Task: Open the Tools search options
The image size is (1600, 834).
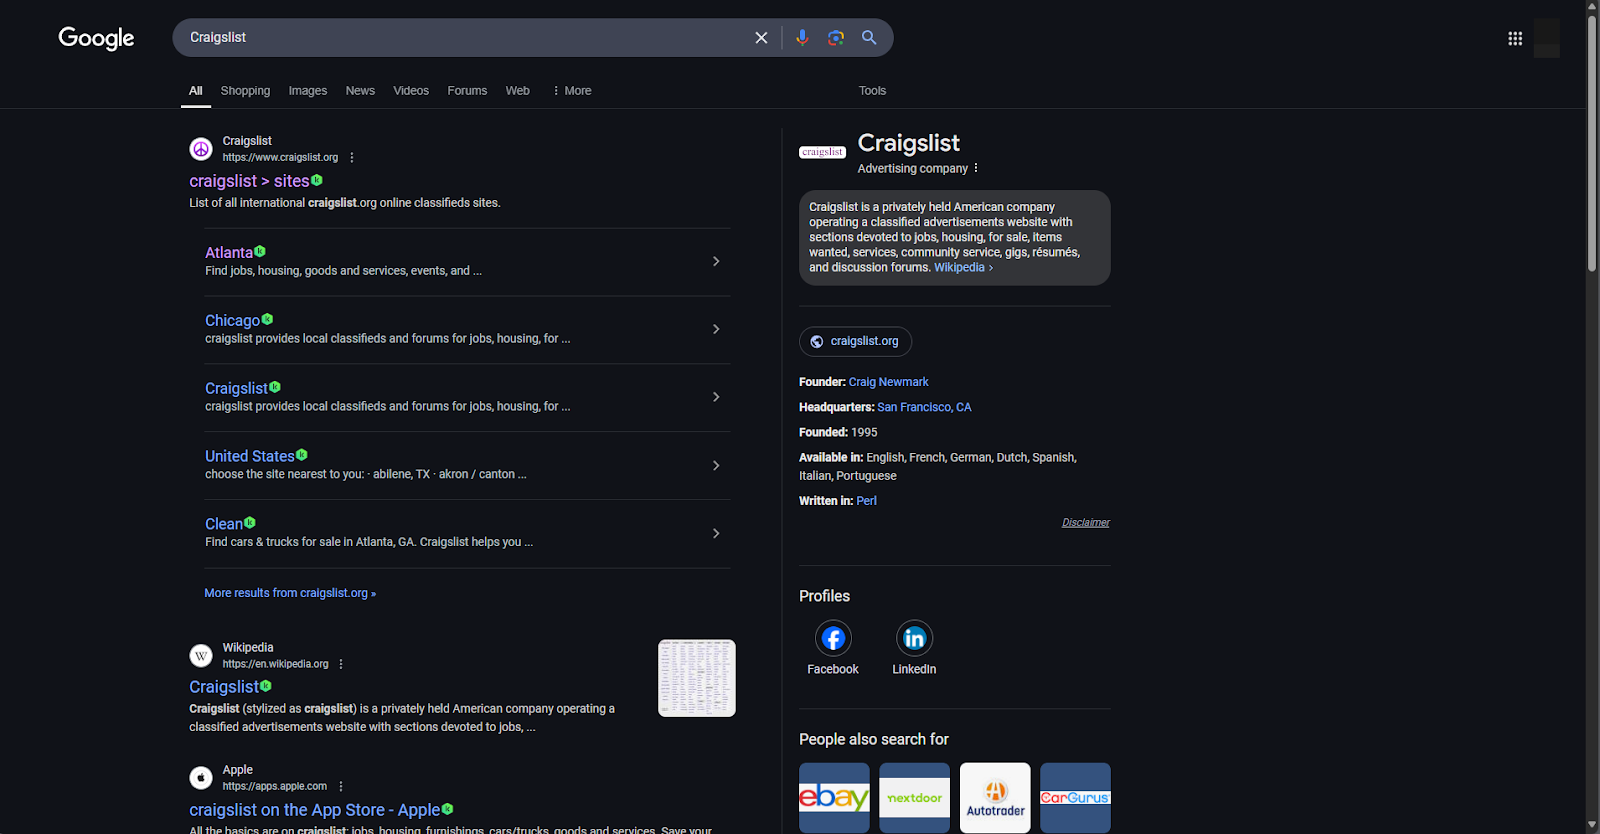Action: pos(872,91)
